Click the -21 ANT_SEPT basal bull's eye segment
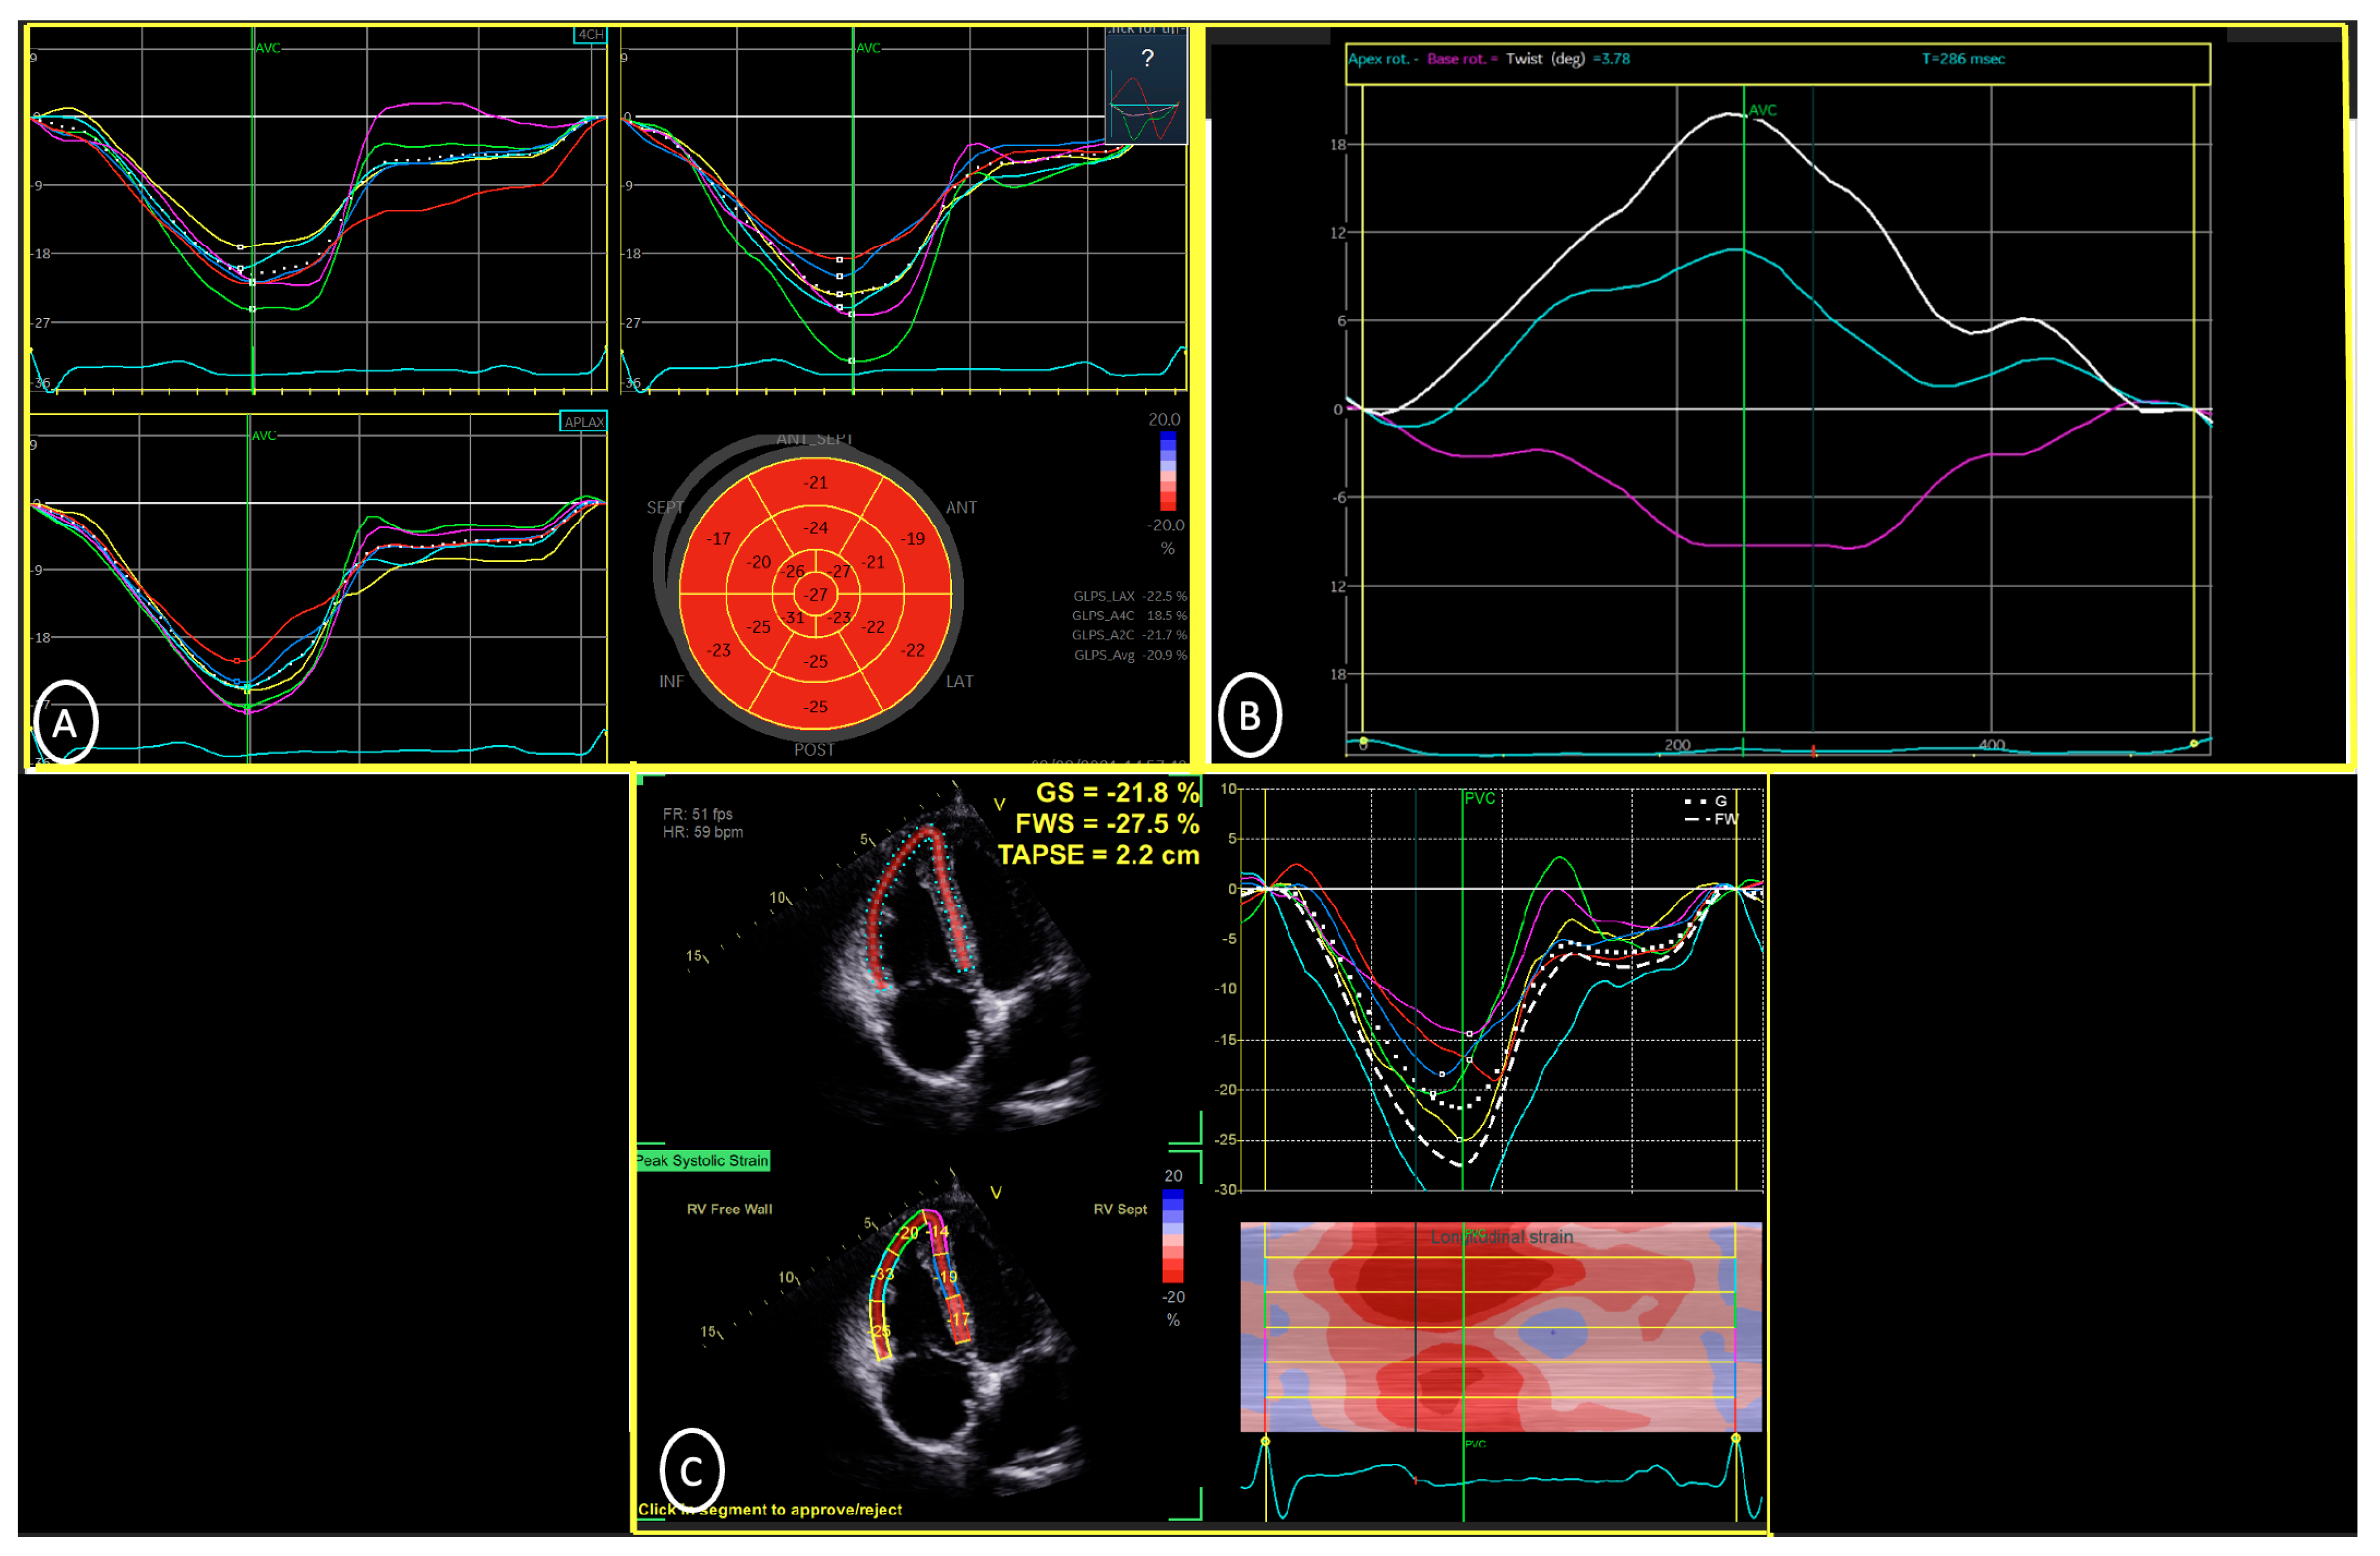The image size is (2380, 1556). [816, 483]
